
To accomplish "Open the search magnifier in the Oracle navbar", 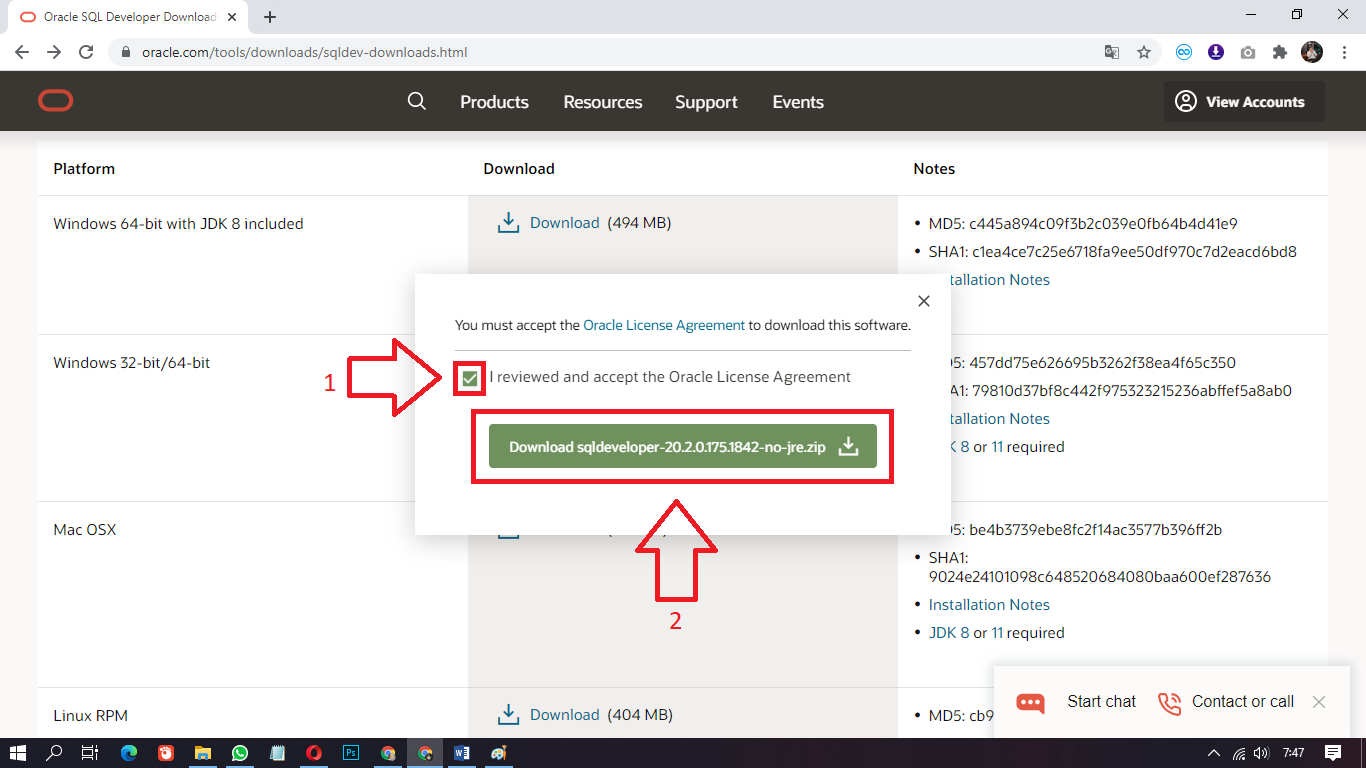I will [417, 101].
